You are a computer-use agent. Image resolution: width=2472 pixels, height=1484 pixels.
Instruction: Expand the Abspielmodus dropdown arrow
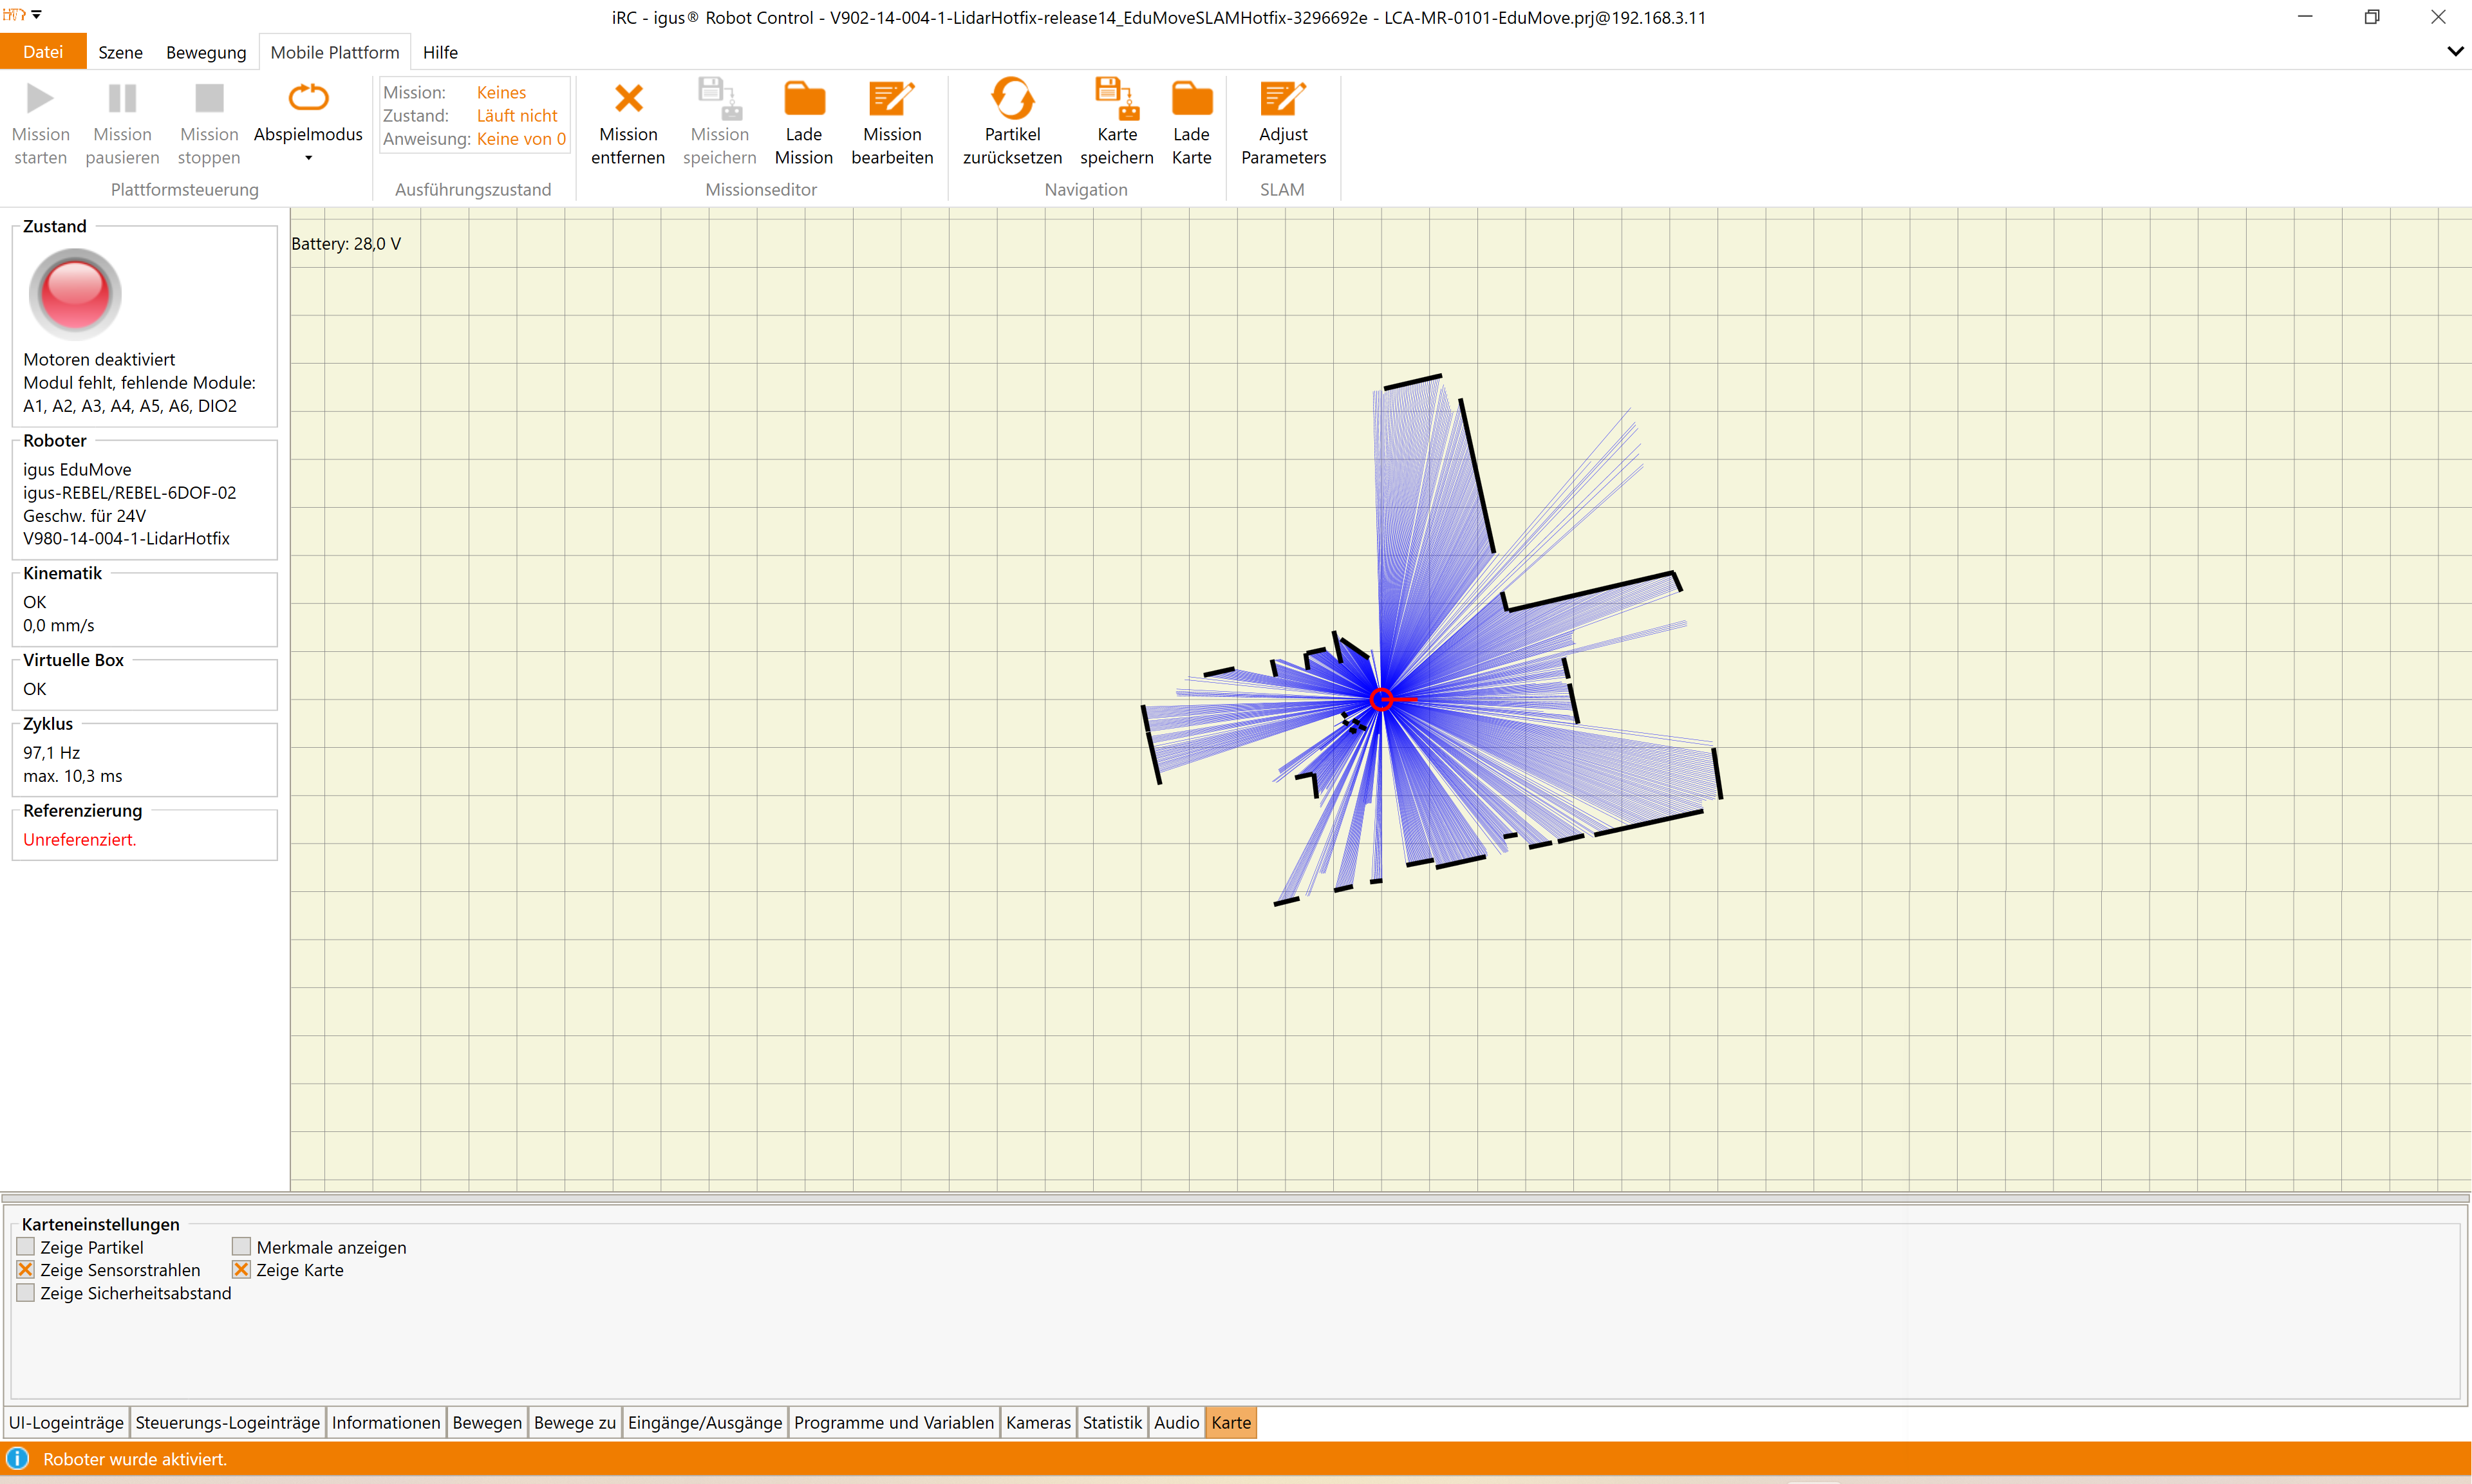click(308, 158)
